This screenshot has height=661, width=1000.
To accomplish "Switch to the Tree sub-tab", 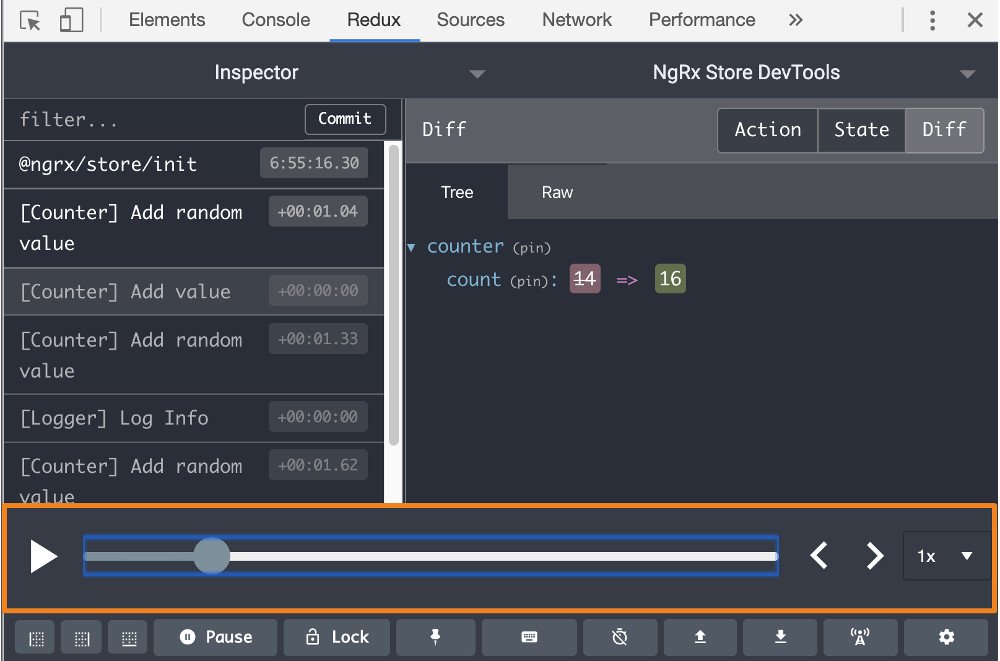I will (457, 192).
